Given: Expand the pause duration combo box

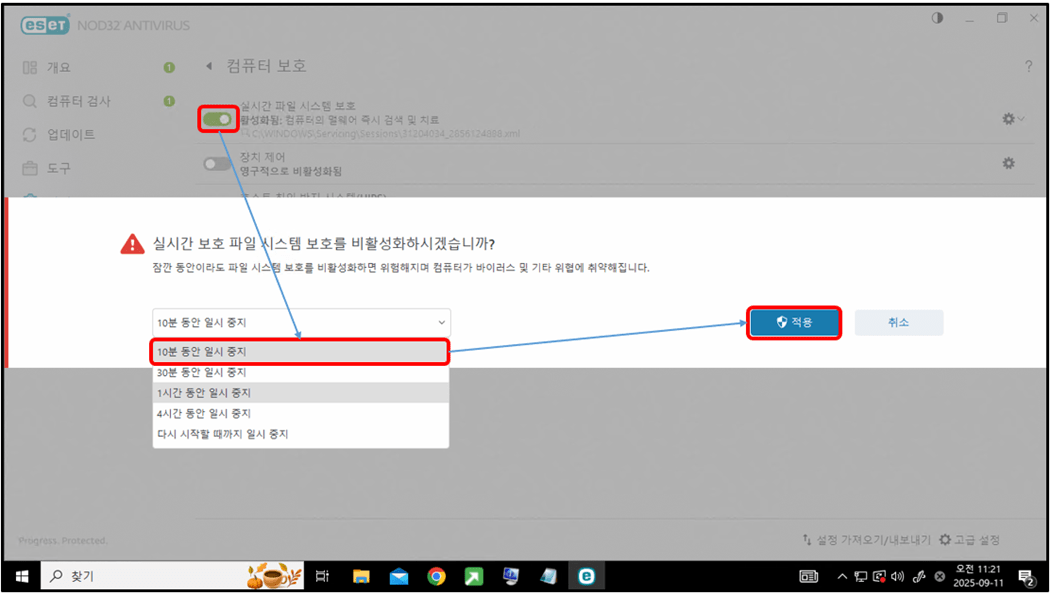Looking at the screenshot, I should [301, 322].
